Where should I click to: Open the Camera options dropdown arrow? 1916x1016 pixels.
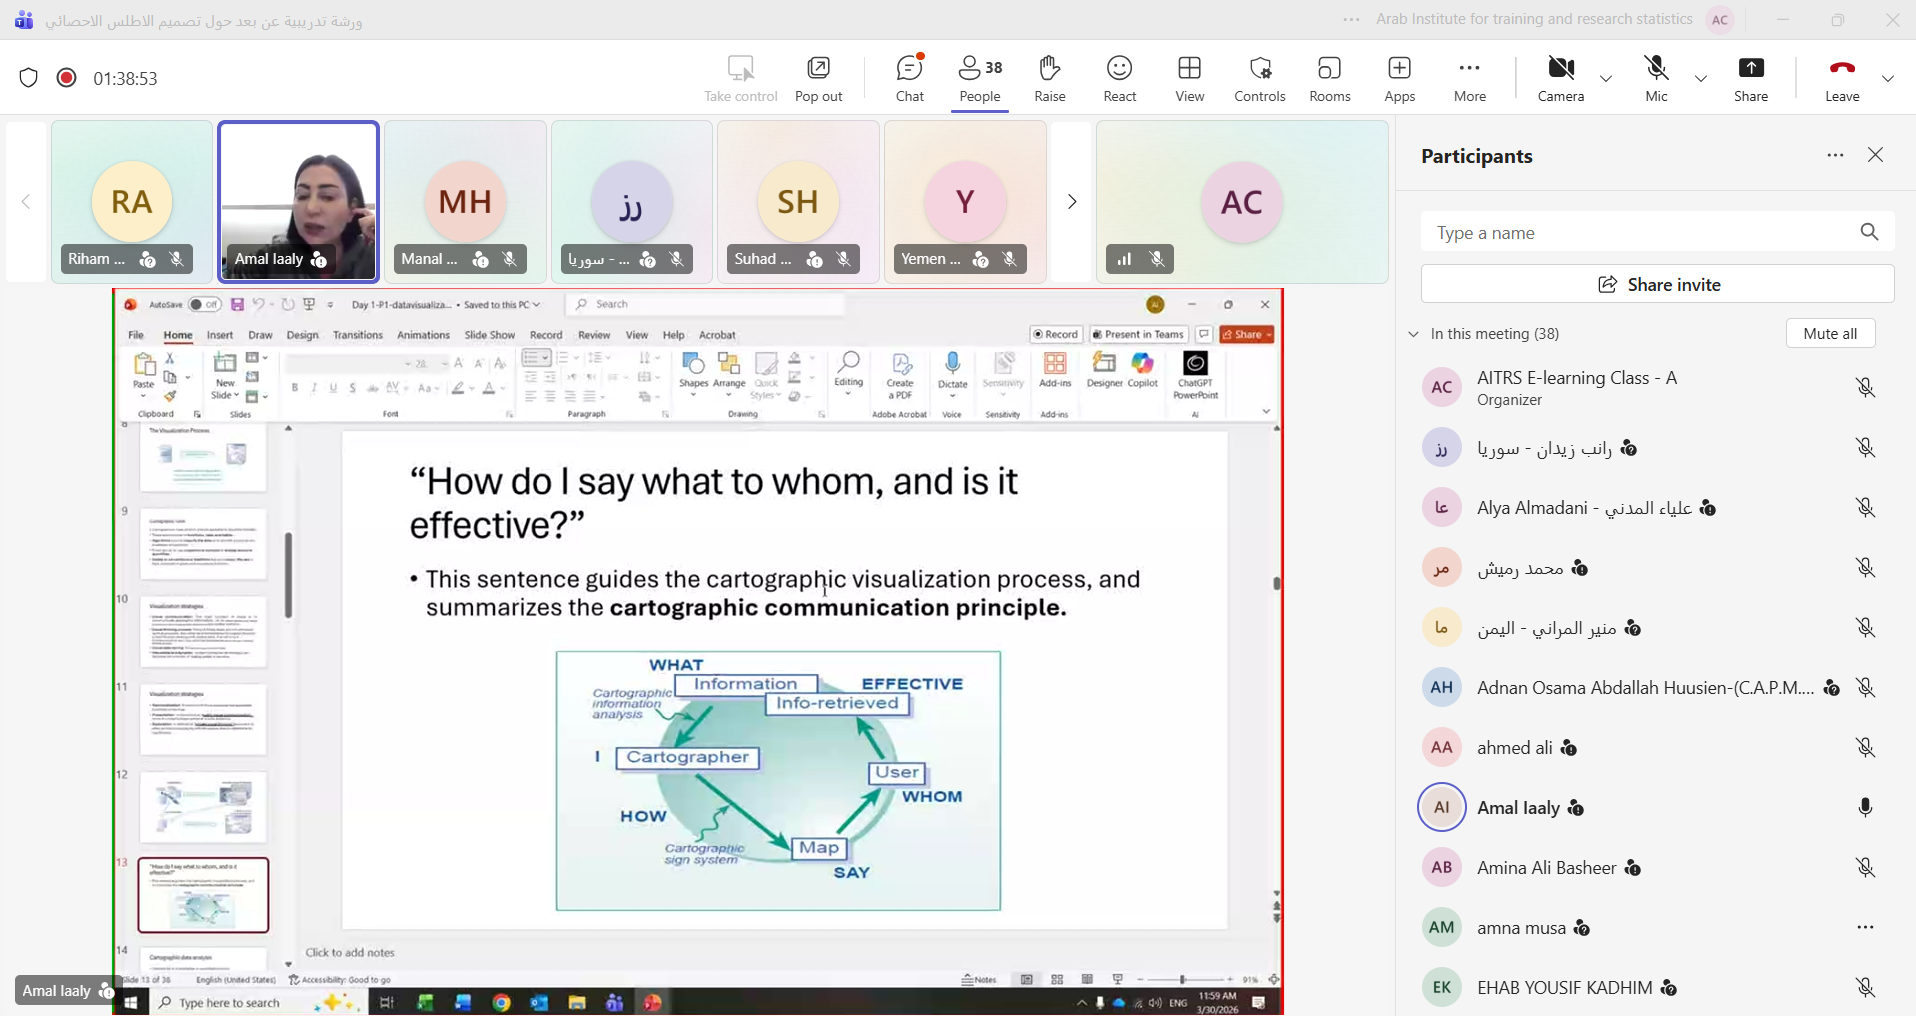(1606, 79)
